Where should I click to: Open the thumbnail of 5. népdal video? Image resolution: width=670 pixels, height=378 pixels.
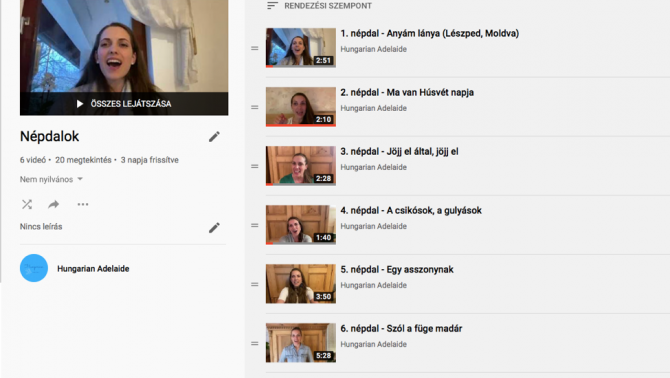(x=301, y=284)
